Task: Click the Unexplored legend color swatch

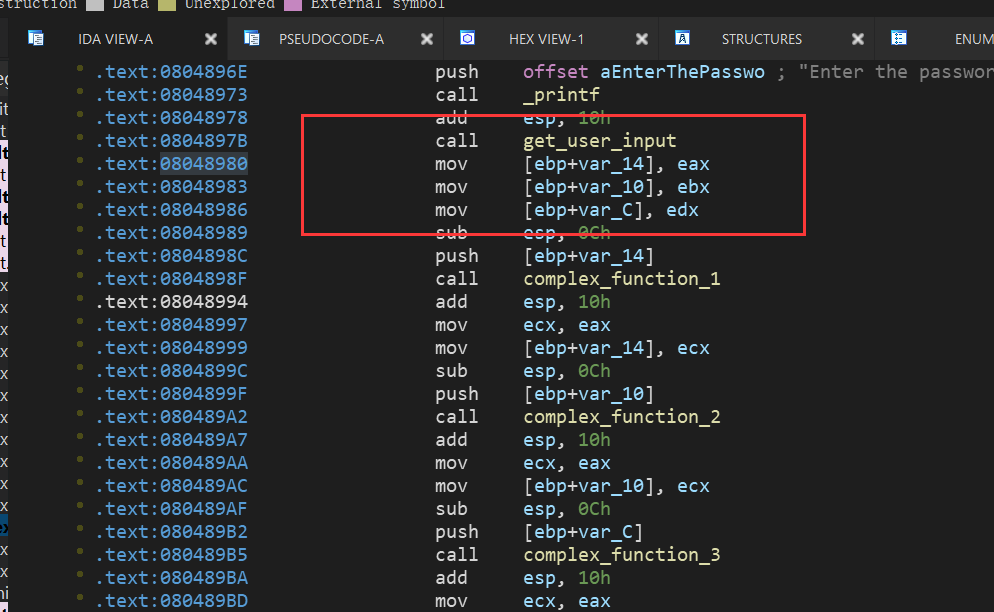Action: pos(167,5)
